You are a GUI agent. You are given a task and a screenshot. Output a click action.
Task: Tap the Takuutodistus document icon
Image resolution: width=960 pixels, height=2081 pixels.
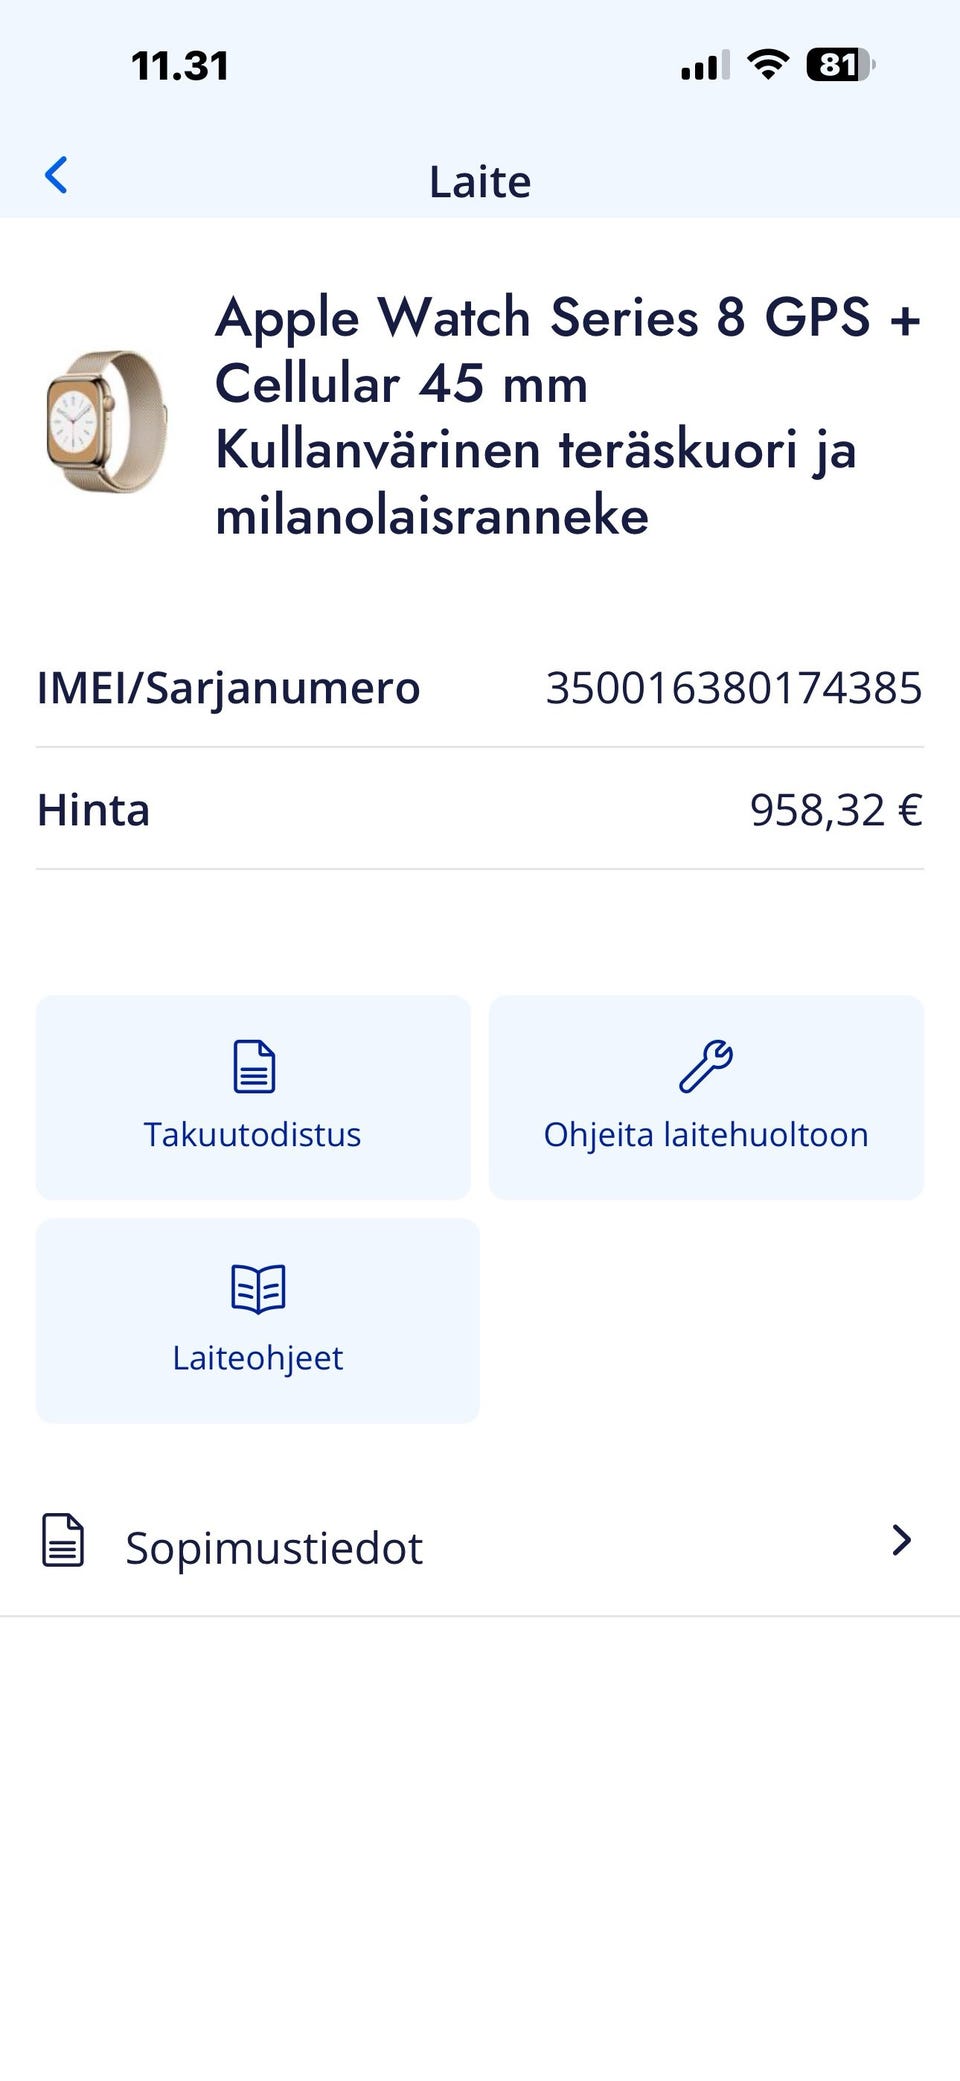(x=254, y=1066)
